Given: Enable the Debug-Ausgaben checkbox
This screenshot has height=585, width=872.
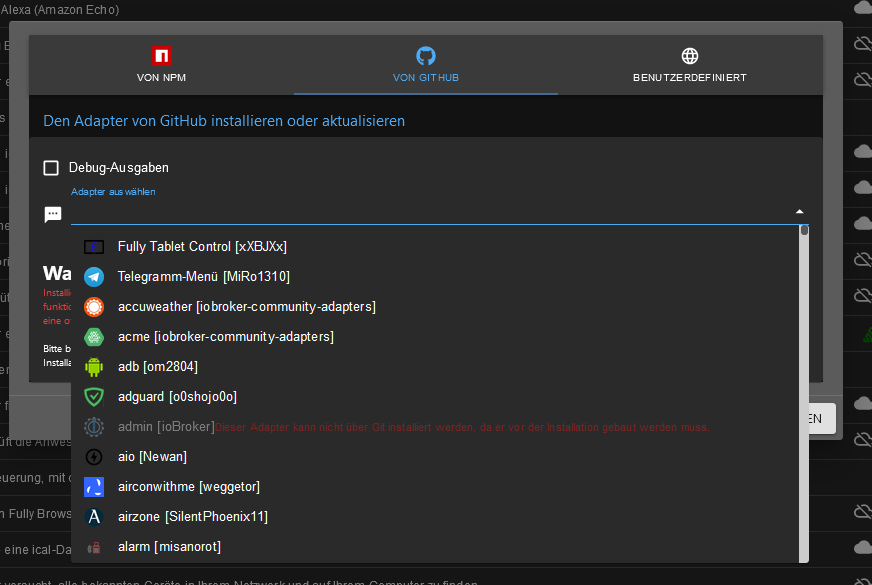Looking at the screenshot, I should [51, 168].
